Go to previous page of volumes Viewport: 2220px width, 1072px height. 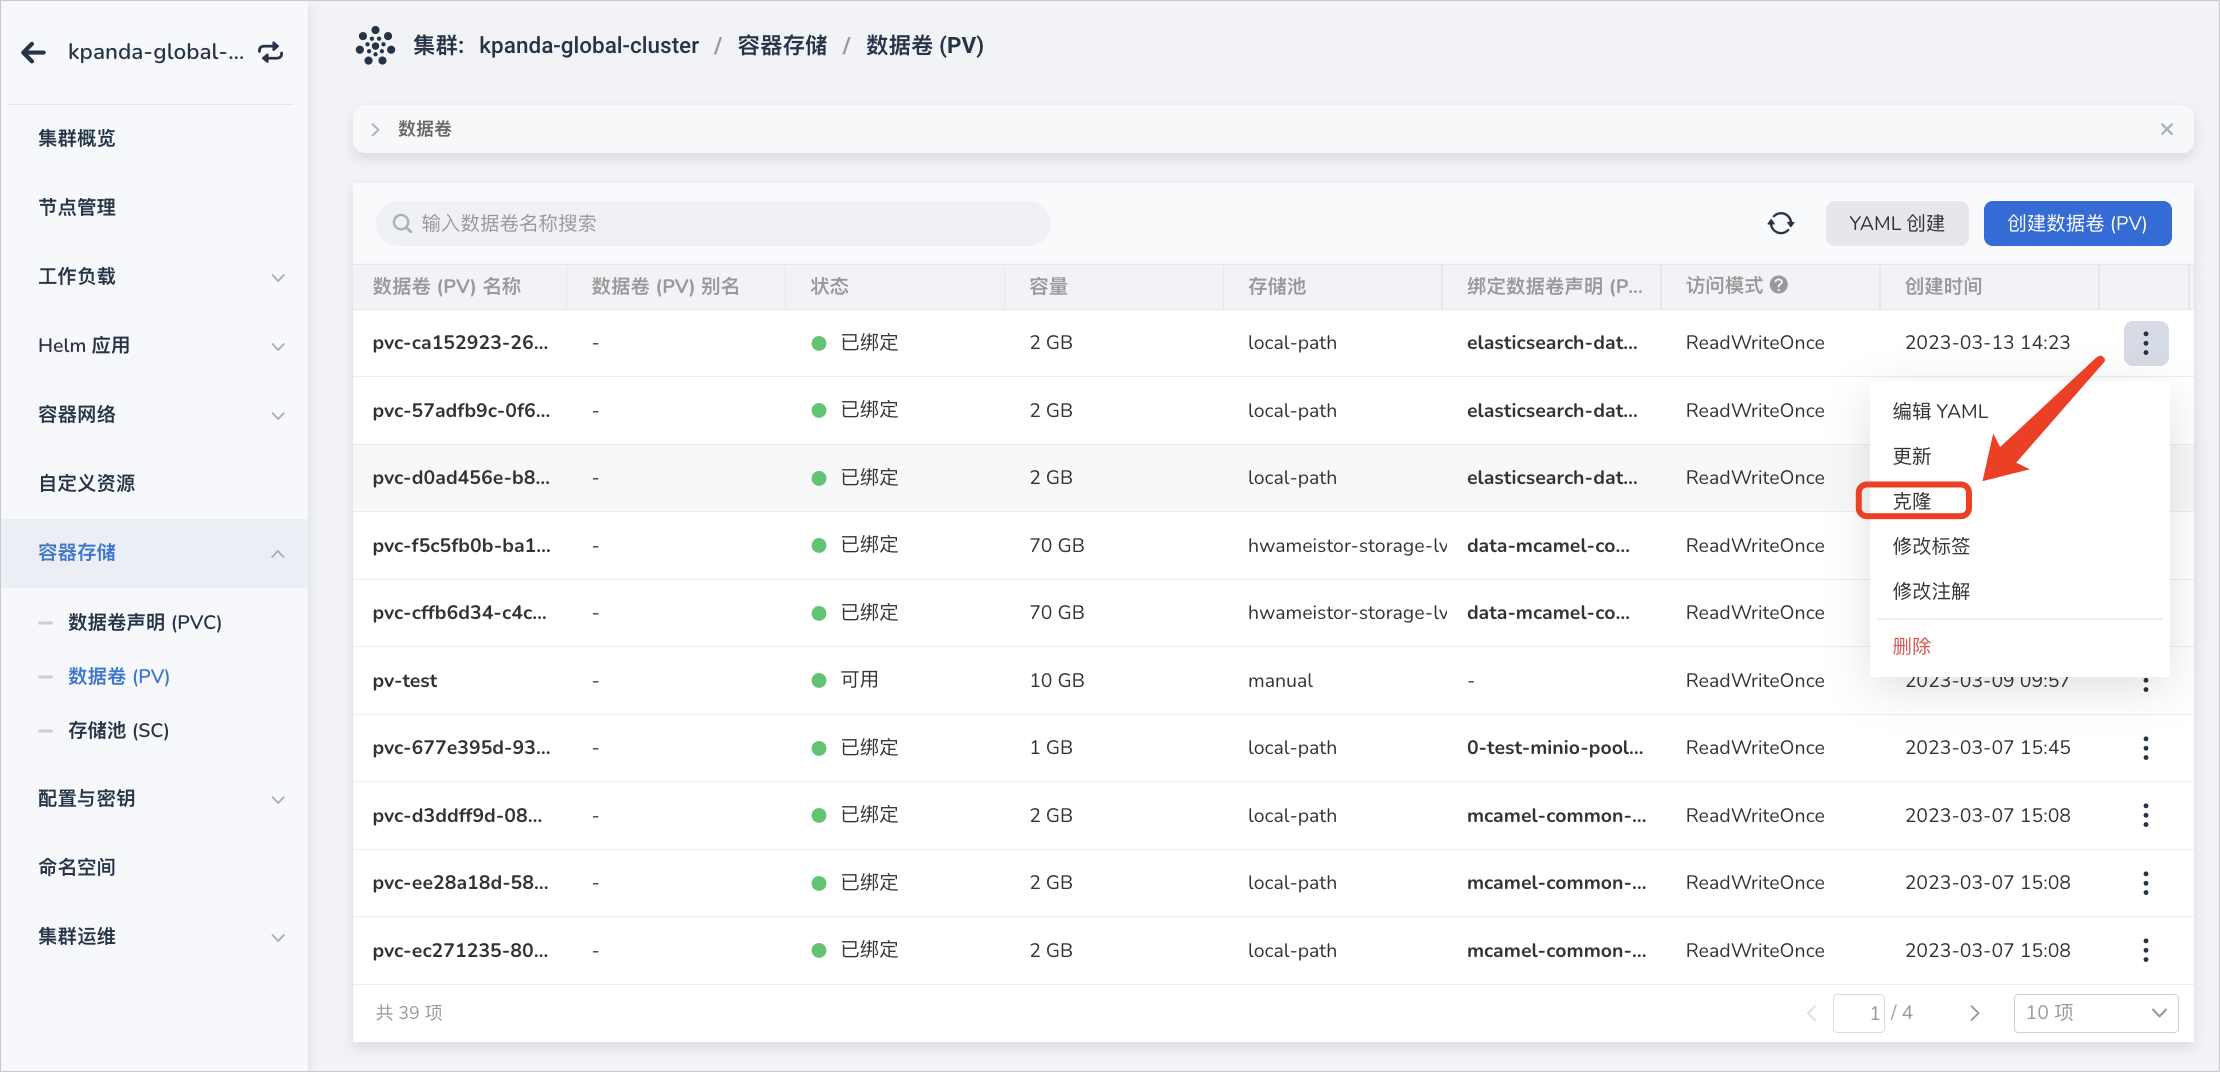pyautogui.click(x=1812, y=1013)
